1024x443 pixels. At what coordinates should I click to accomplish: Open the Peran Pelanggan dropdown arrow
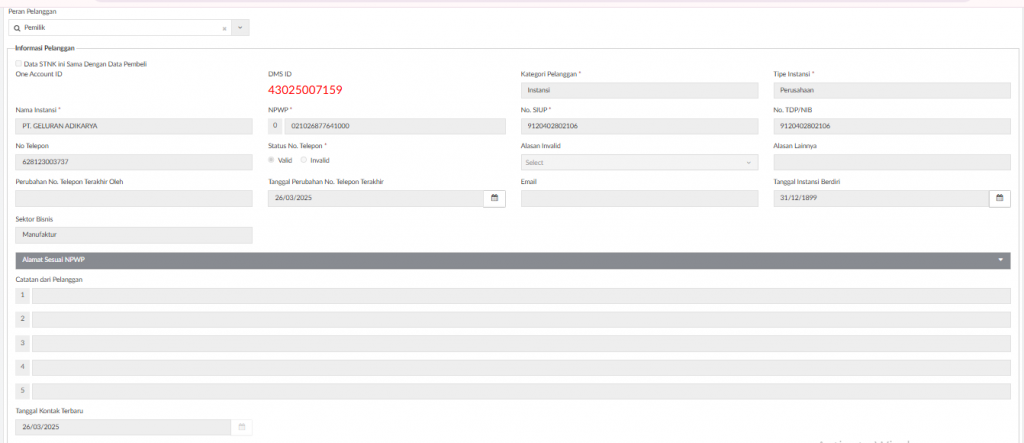pyautogui.click(x=240, y=28)
